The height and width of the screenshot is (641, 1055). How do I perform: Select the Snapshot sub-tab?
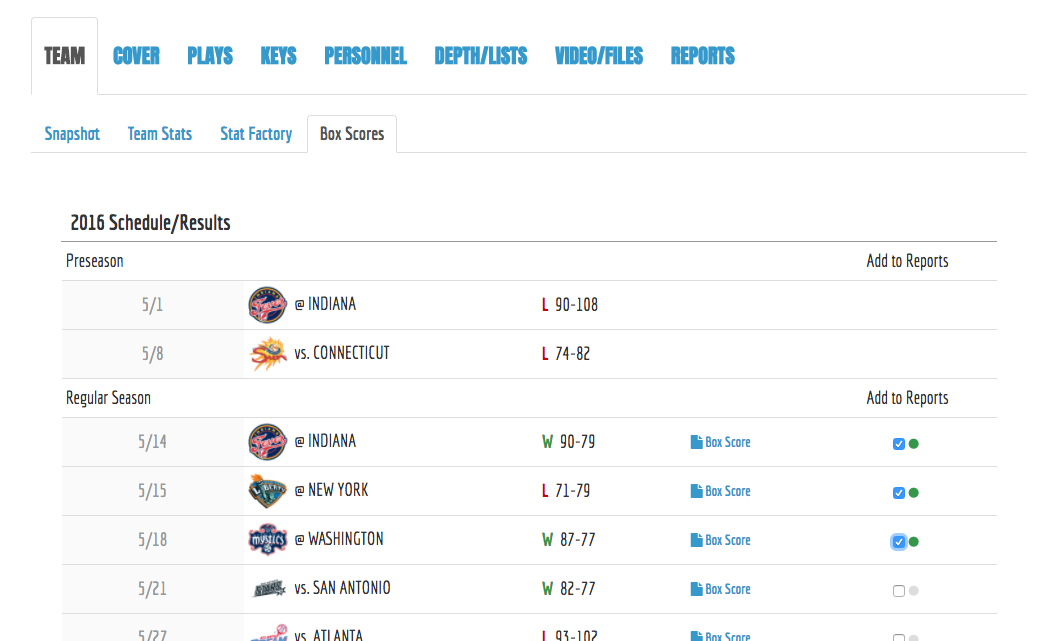tap(72, 134)
